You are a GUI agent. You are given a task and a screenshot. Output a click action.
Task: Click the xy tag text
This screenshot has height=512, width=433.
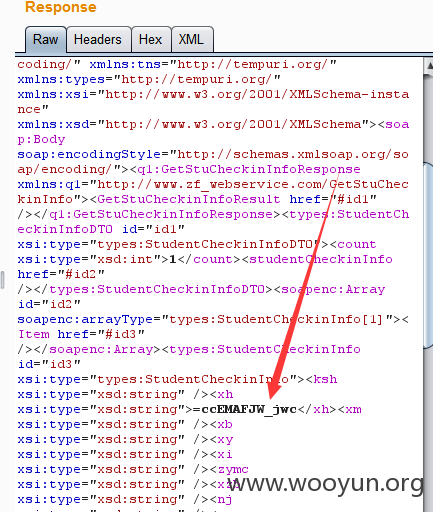point(225,439)
